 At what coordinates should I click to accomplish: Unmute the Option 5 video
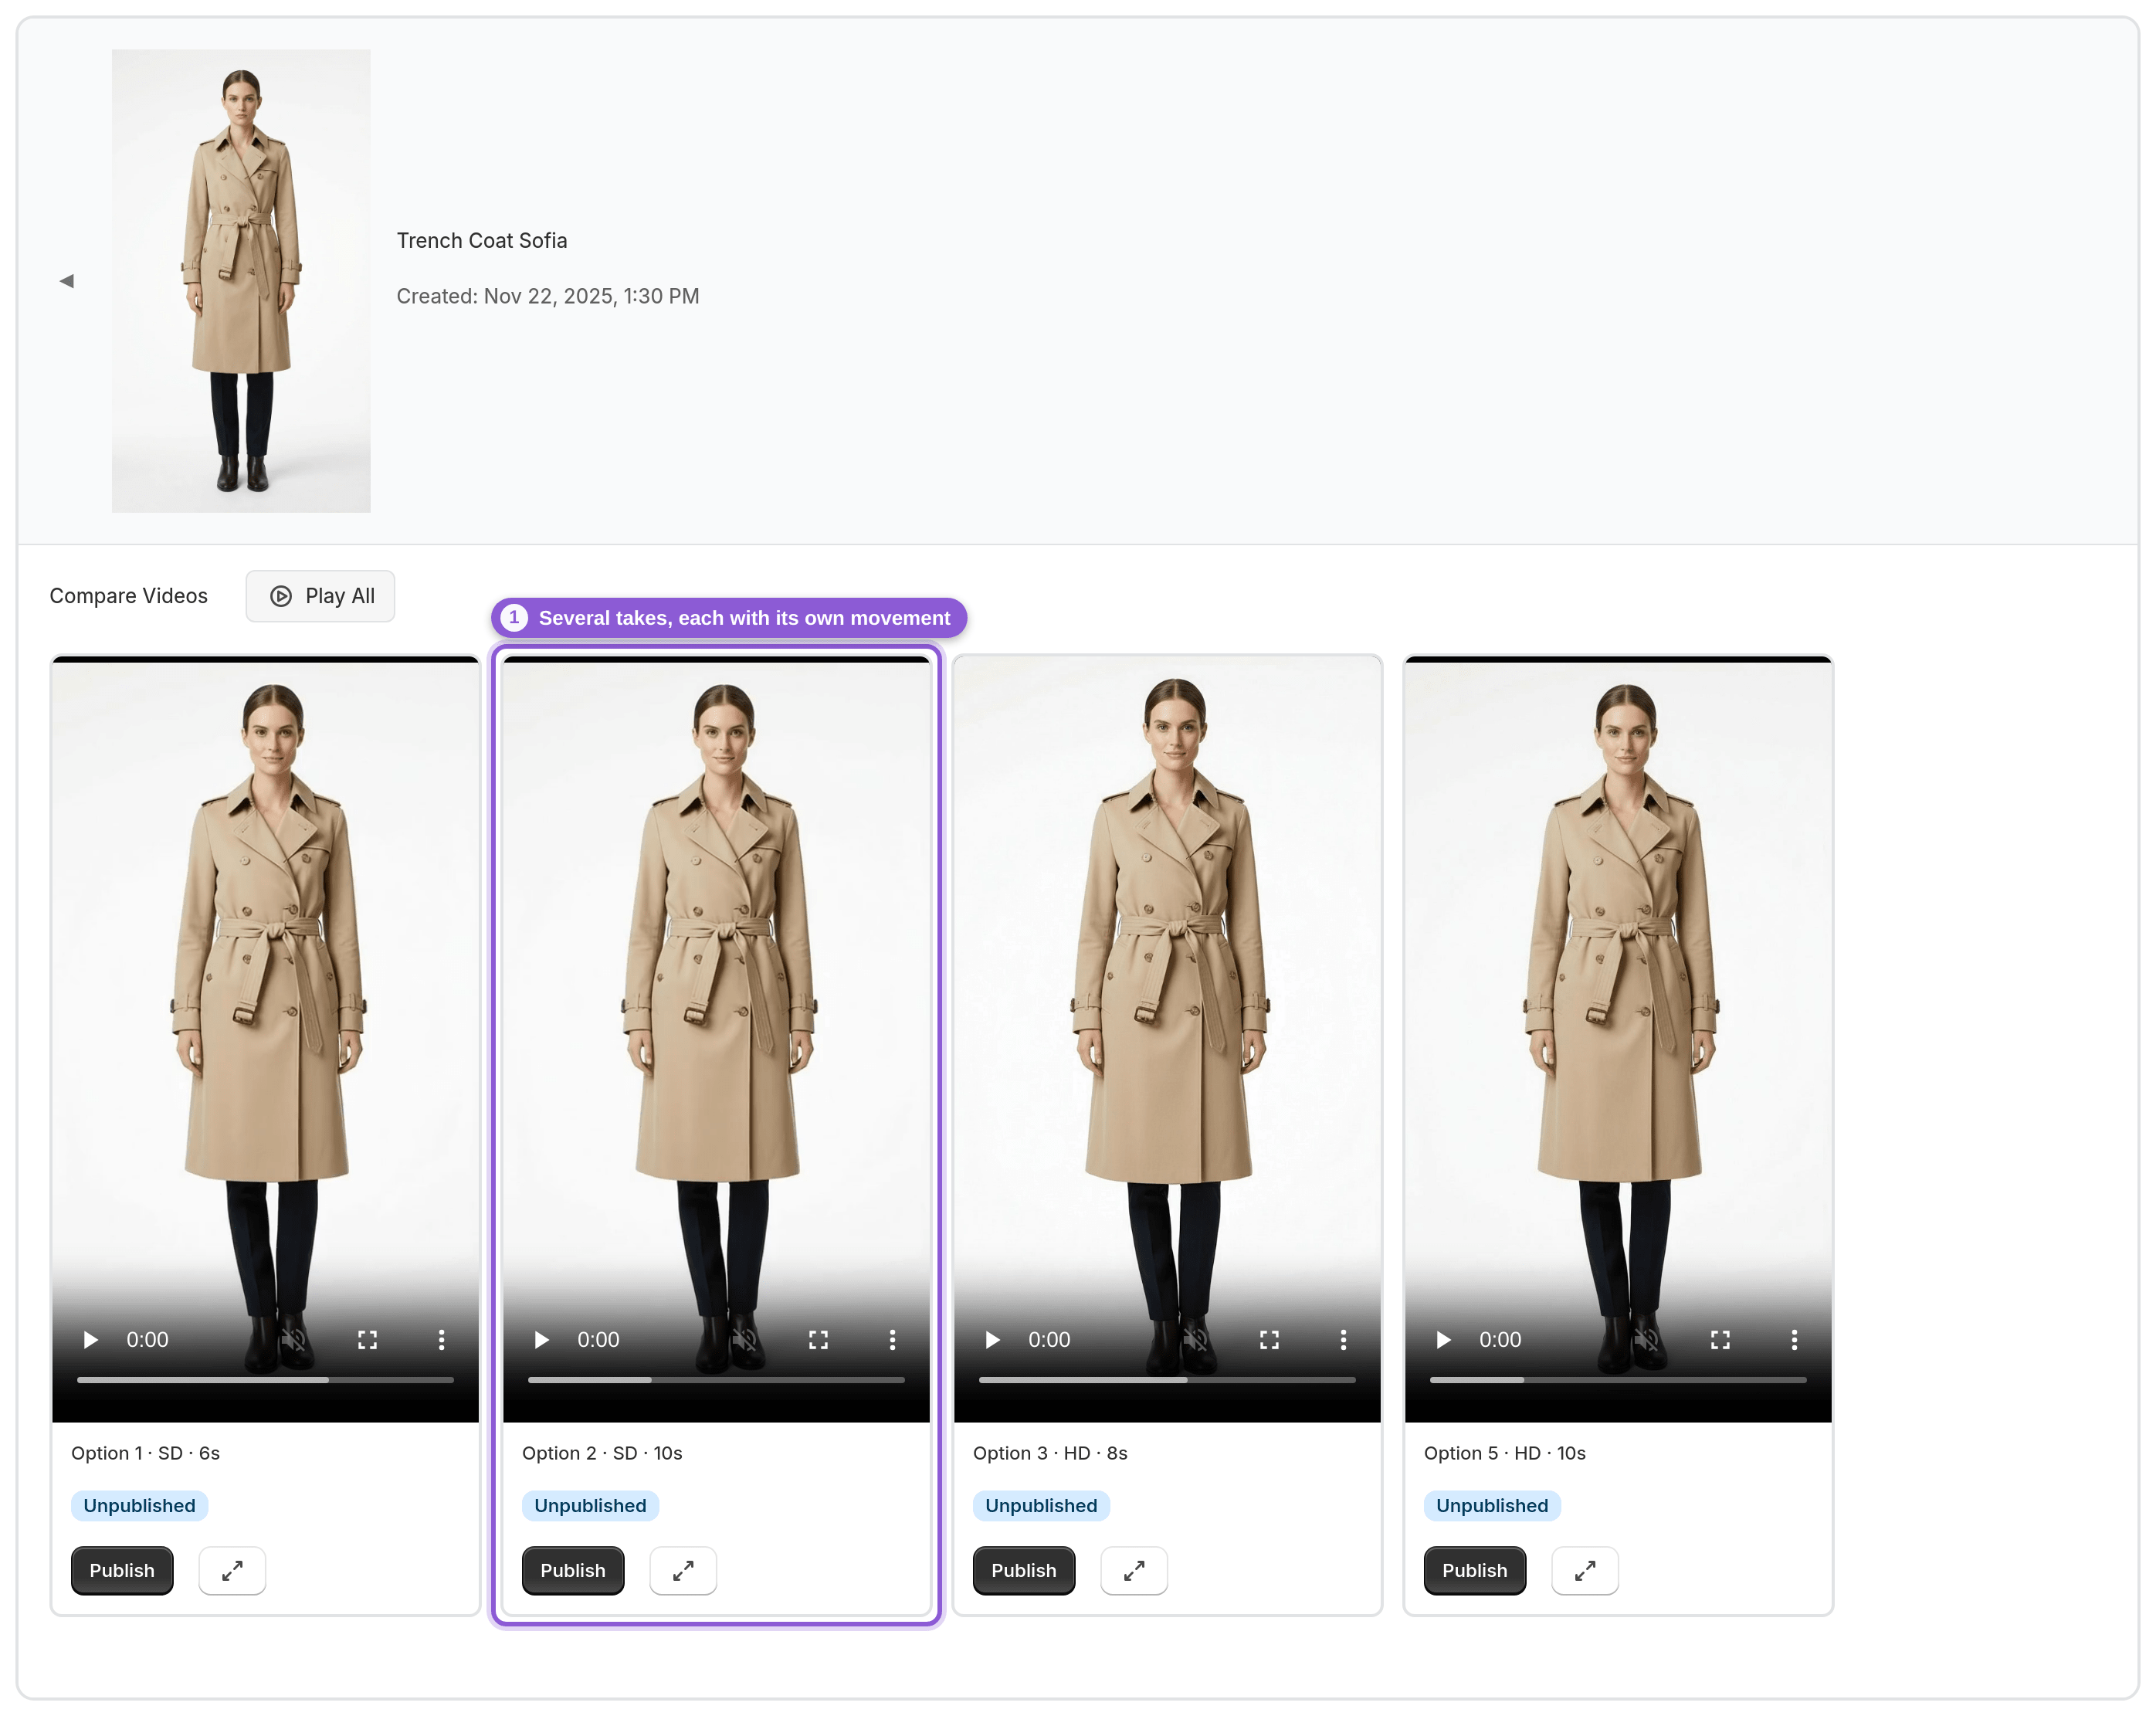(x=1646, y=1340)
